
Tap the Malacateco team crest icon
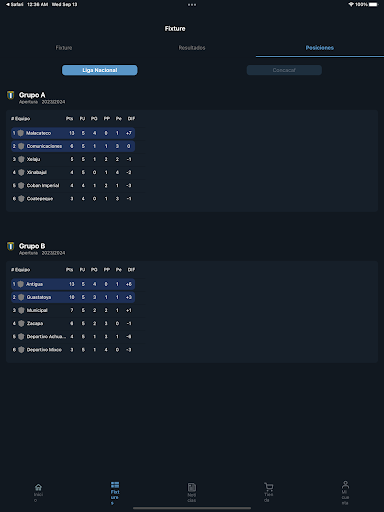point(21,133)
